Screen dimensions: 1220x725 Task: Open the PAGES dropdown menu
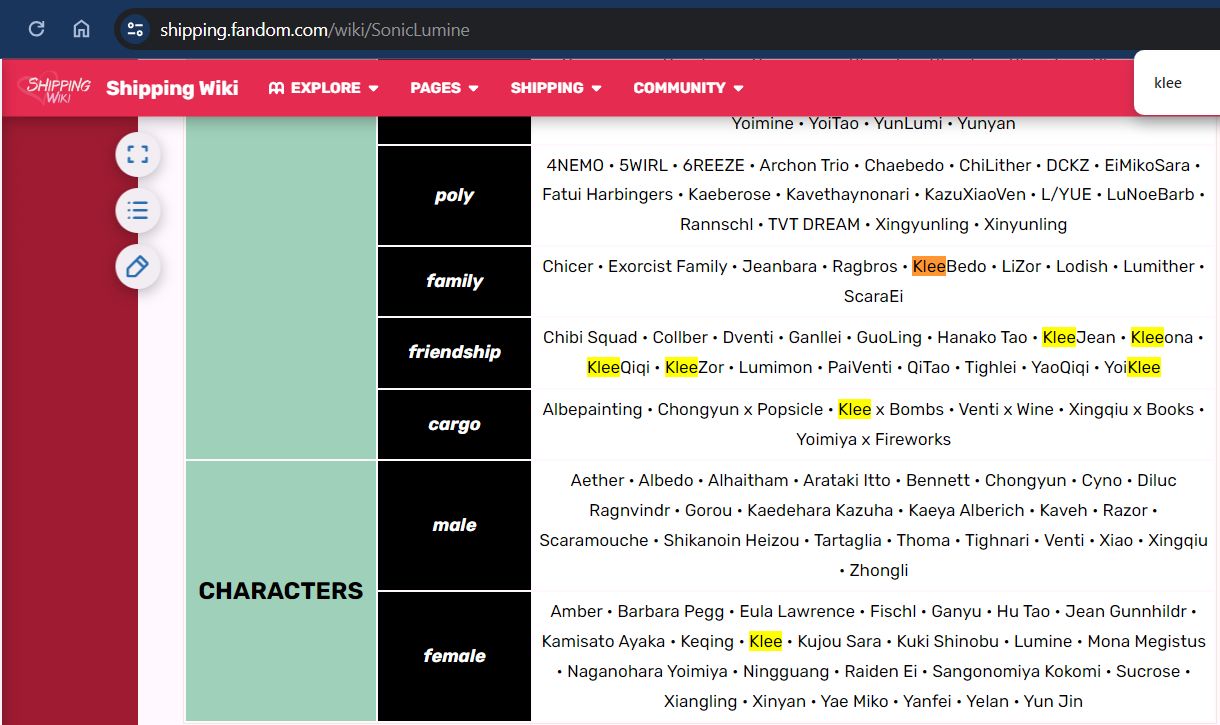tap(444, 88)
